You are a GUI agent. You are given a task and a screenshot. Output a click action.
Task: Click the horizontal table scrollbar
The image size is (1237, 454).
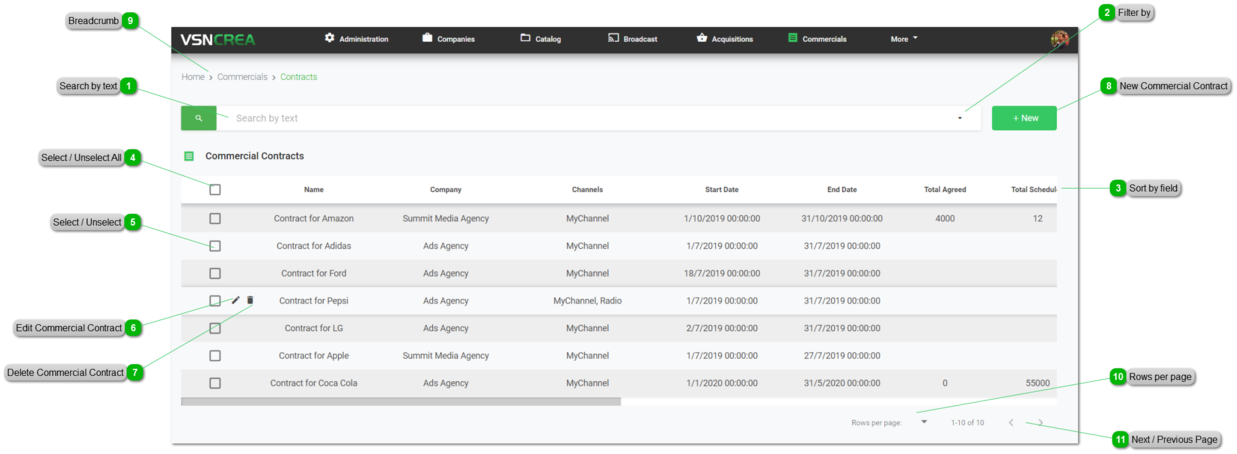coord(400,402)
